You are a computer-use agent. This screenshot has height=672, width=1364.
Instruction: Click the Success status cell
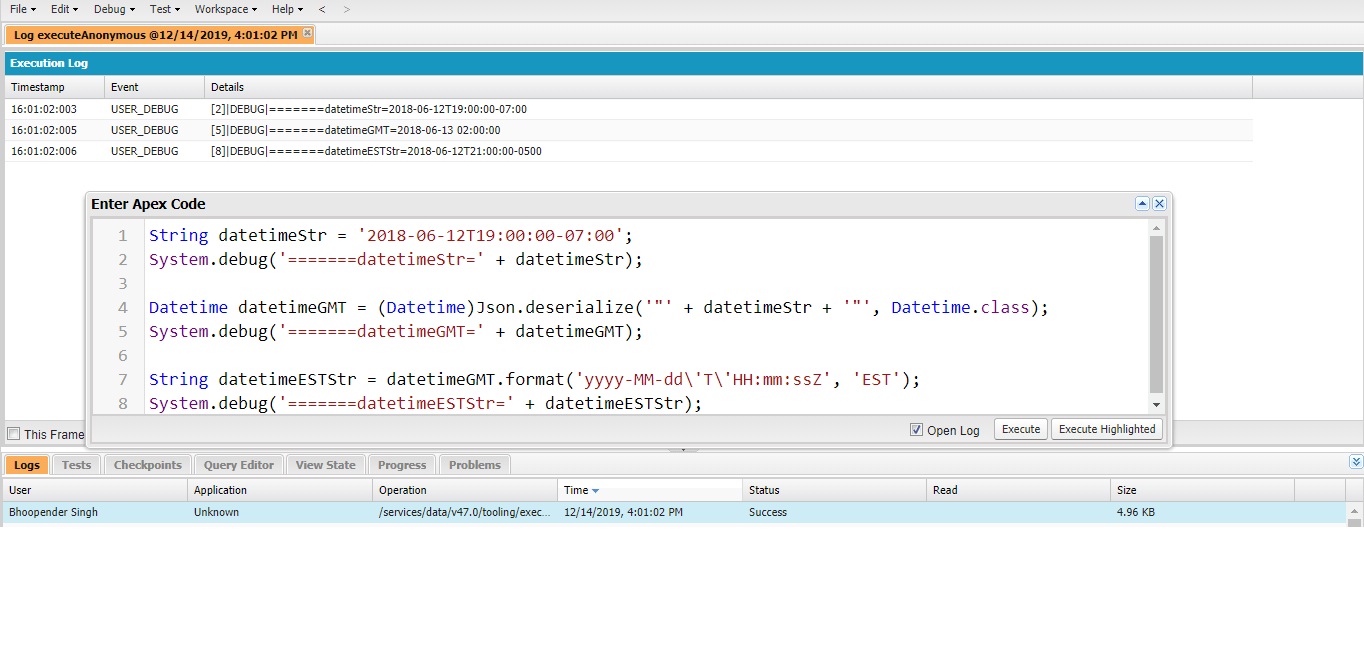[x=768, y=512]
